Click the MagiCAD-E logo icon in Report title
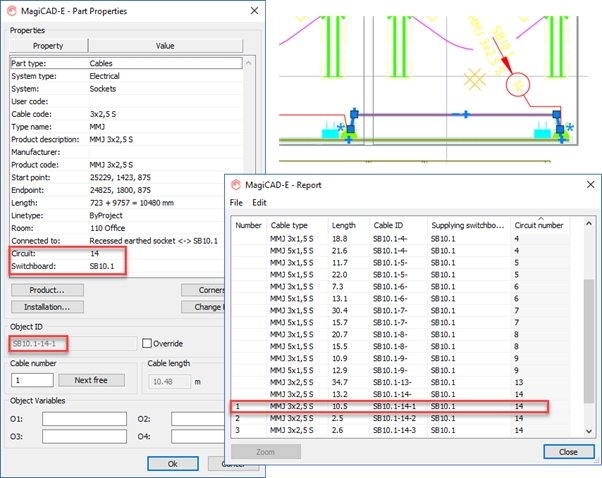Viewport: 602px width, 478px height. [236, 185]
